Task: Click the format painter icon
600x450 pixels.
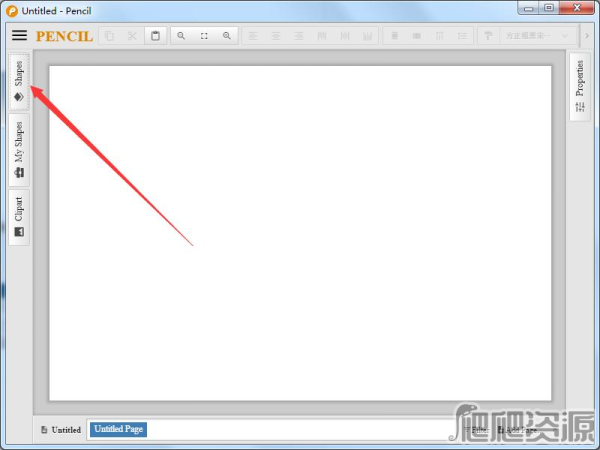Action: [488, 36]
